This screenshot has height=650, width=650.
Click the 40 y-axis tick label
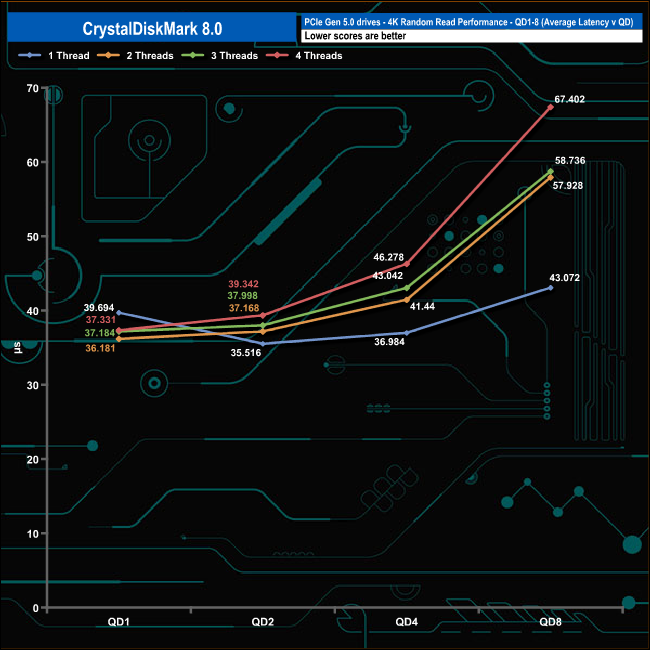click(32, 311)
